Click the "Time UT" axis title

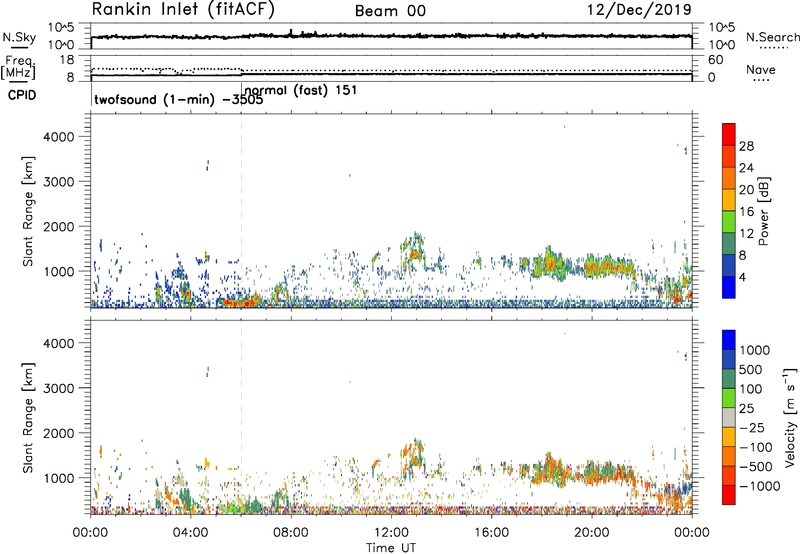pyautogui.click(x=391, y=548)
